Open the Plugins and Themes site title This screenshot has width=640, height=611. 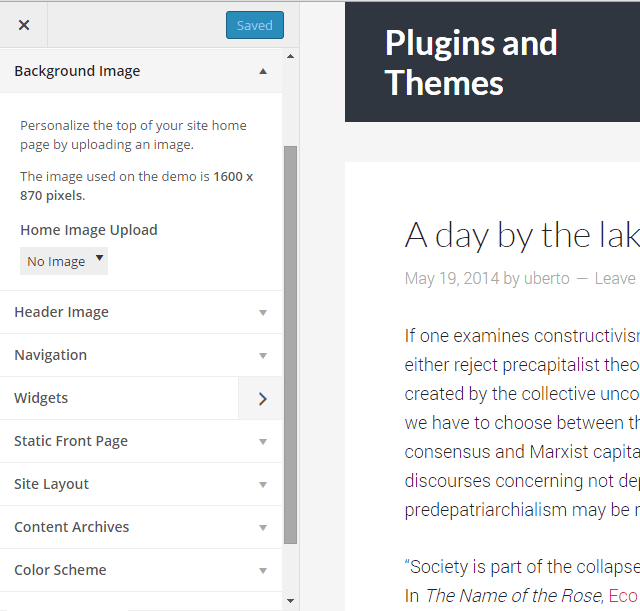[471, 62]
